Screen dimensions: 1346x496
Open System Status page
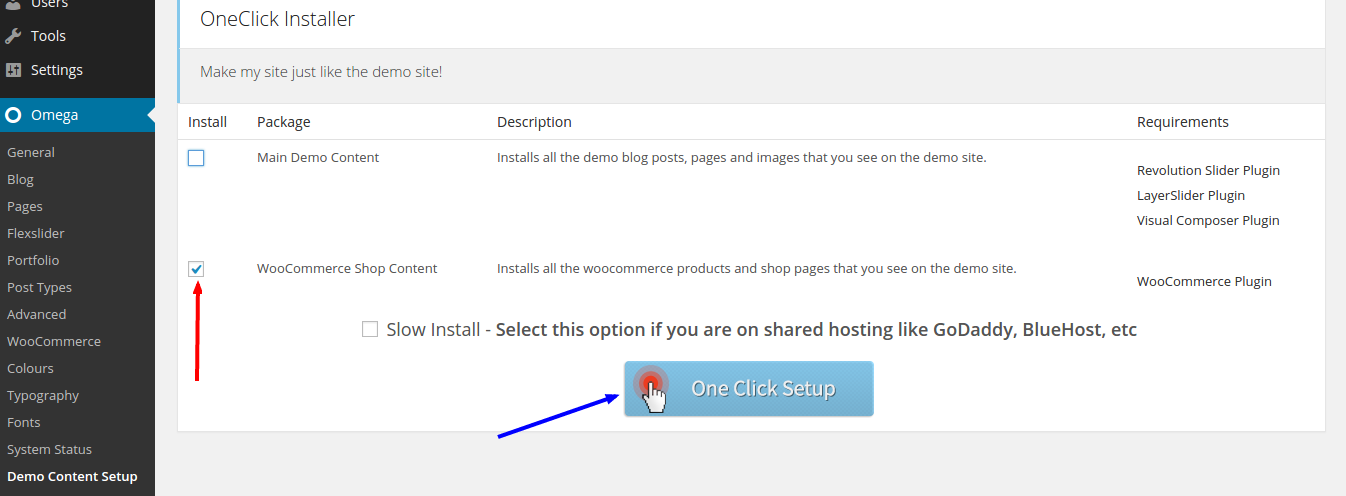pos(49,449)
